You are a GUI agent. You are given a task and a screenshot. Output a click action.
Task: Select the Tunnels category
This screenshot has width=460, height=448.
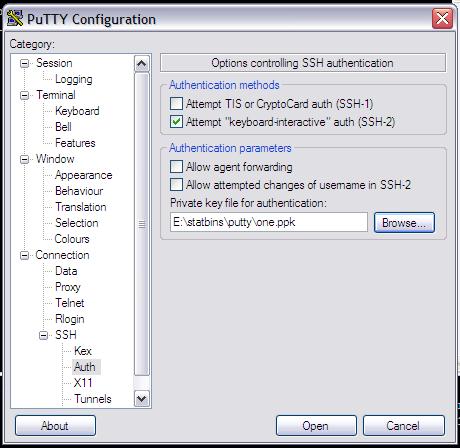[x=93, y=399]
